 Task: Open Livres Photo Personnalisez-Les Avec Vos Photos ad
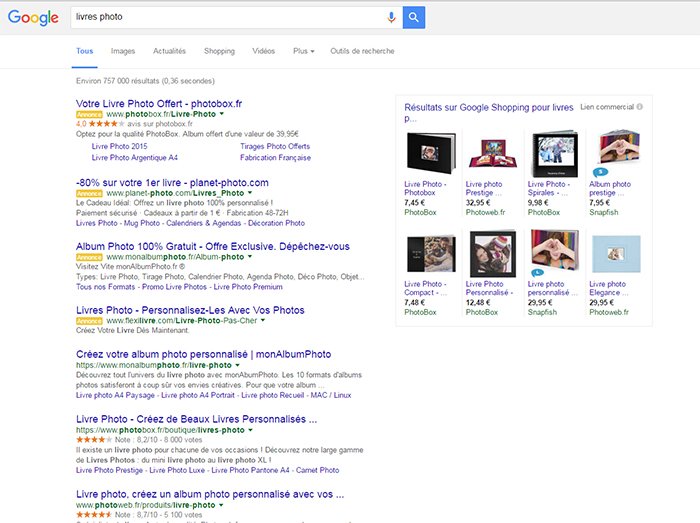pyautogui.click(x=190, y=310)
